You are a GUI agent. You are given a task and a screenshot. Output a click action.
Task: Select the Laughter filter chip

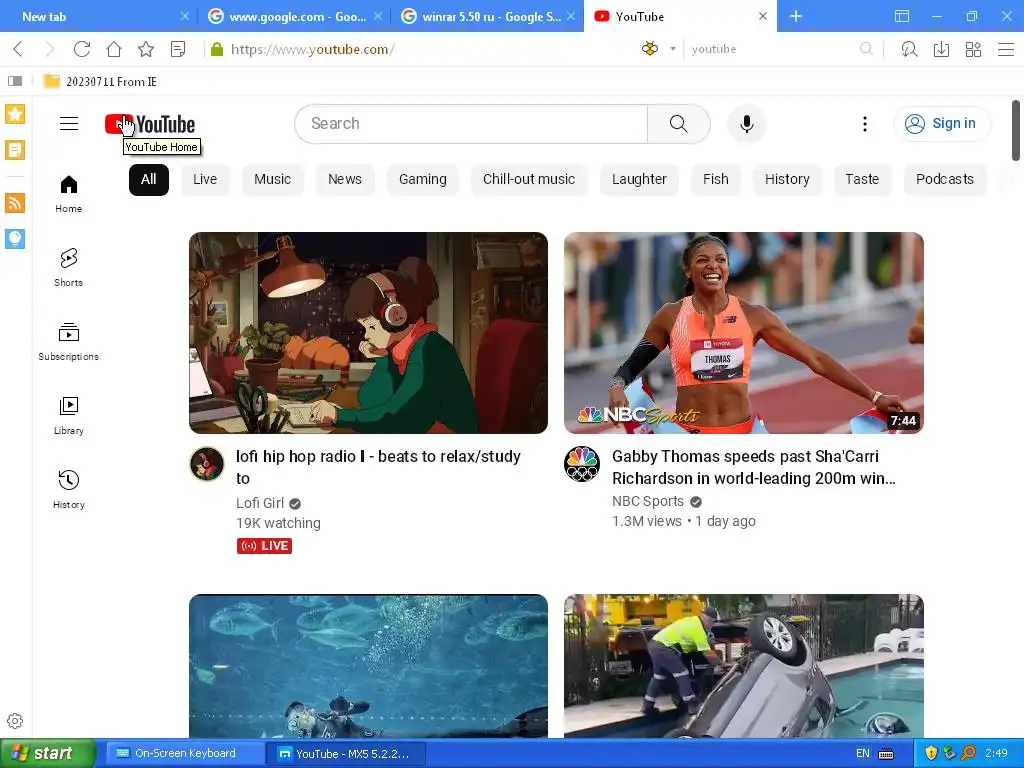click(639, 180)
